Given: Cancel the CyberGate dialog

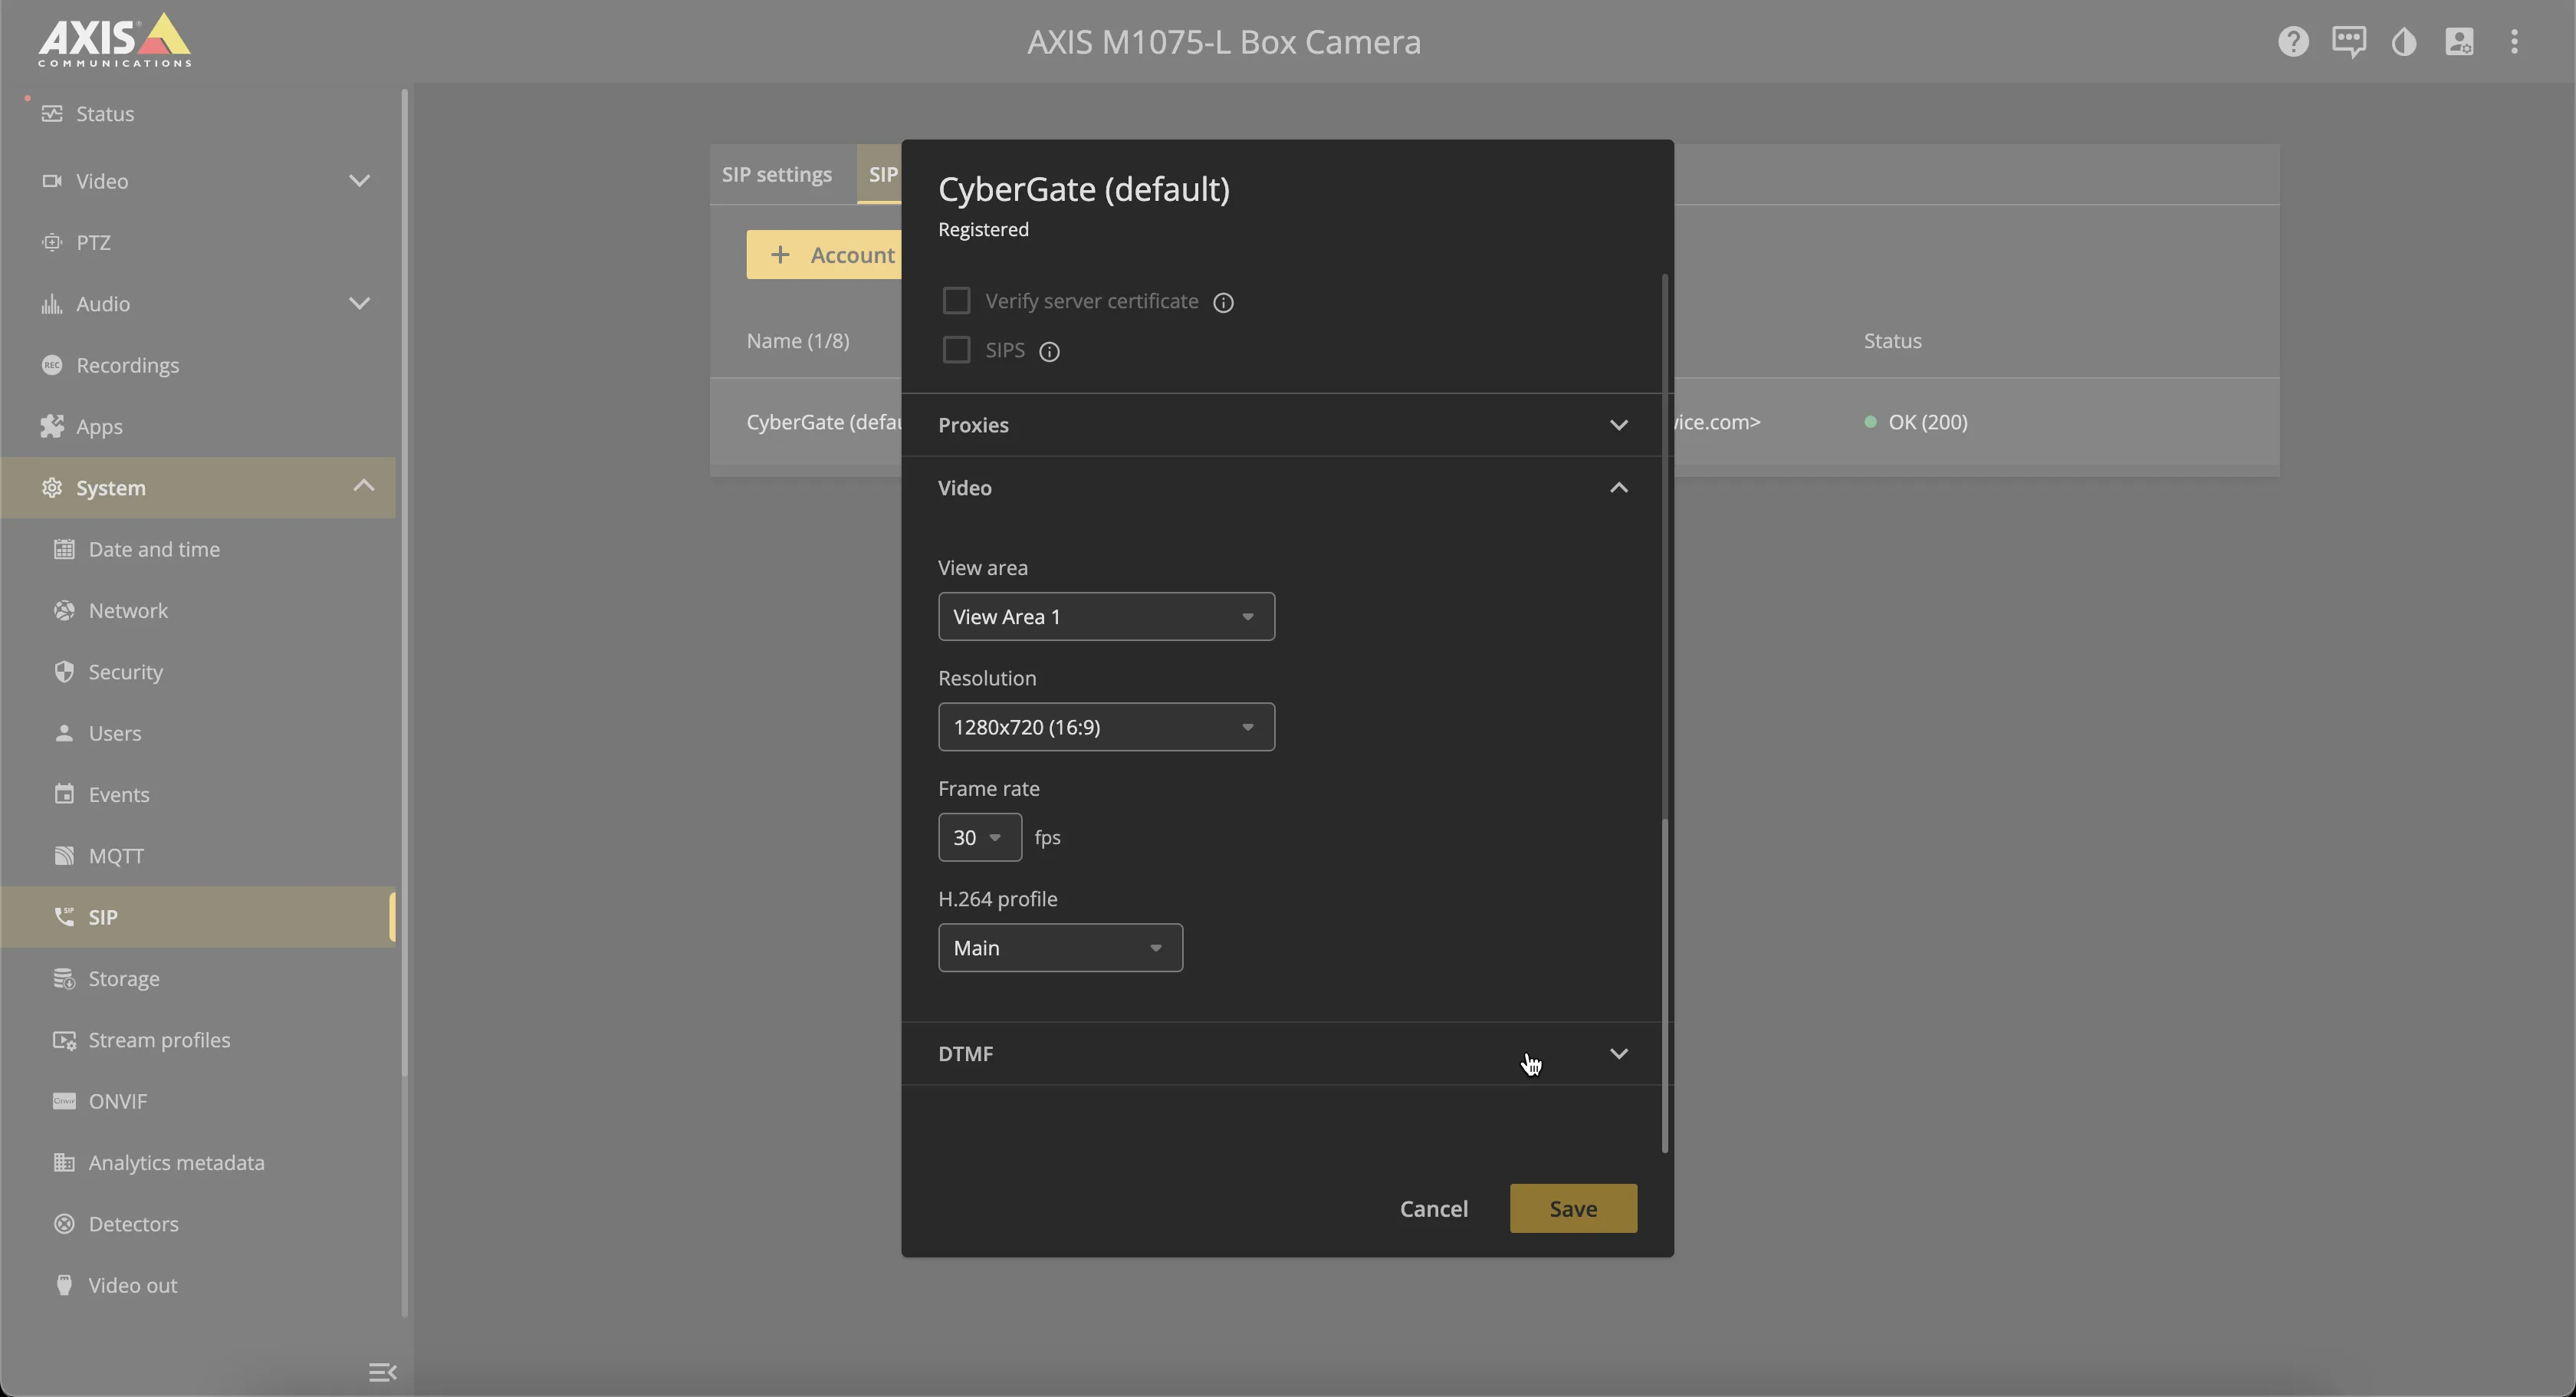Looking at the screenshot, I should (1433, 1208).
